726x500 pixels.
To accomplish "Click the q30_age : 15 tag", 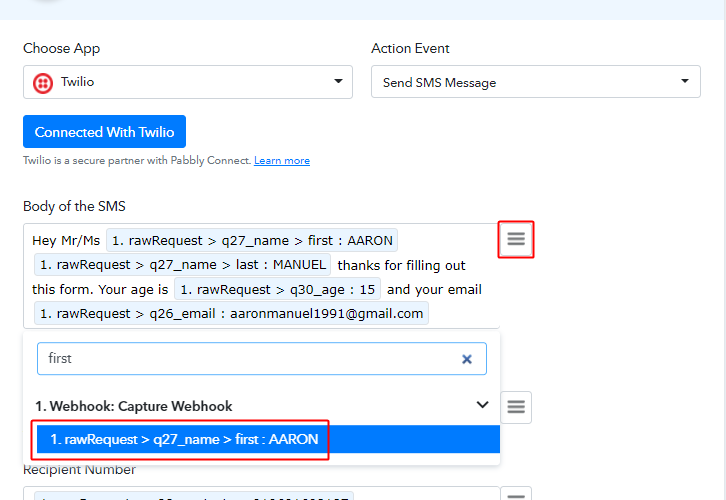I will (277, 289).
